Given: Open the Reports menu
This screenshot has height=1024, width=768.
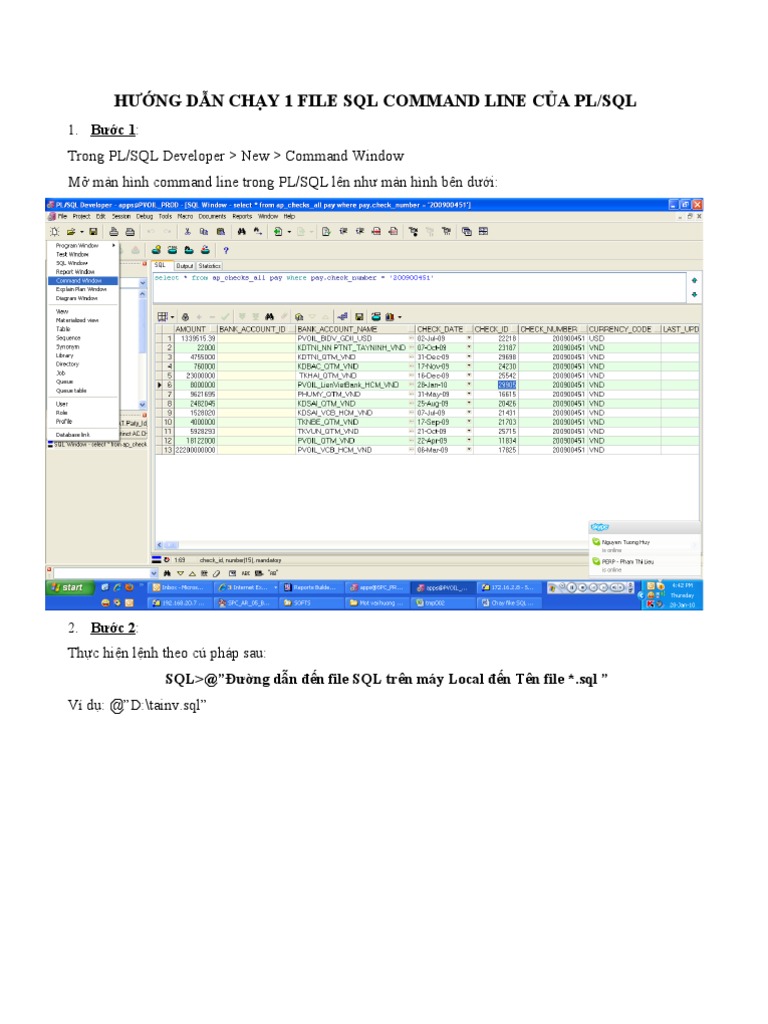Looking at the screenshot, I should pos(242,216).
